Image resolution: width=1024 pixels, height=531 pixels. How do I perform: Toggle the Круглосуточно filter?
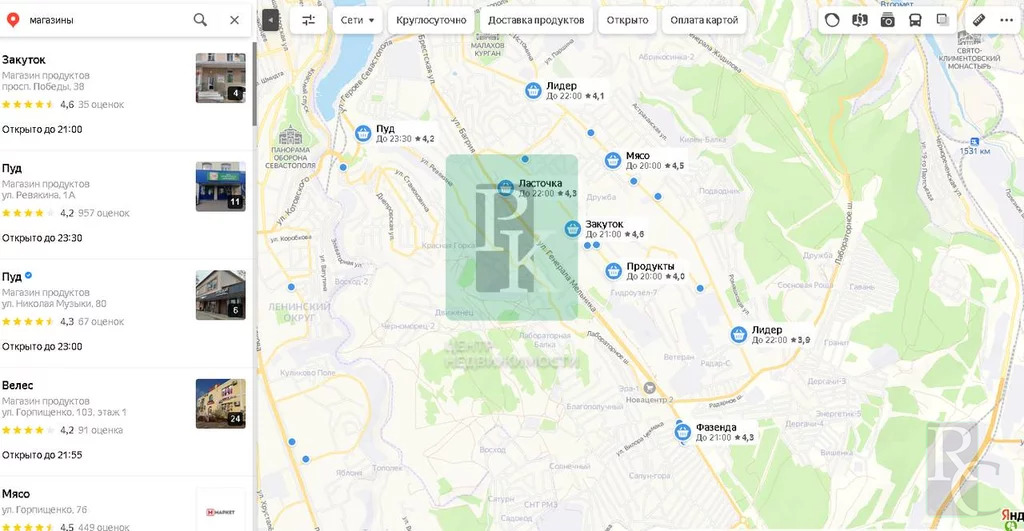point(431,20)
